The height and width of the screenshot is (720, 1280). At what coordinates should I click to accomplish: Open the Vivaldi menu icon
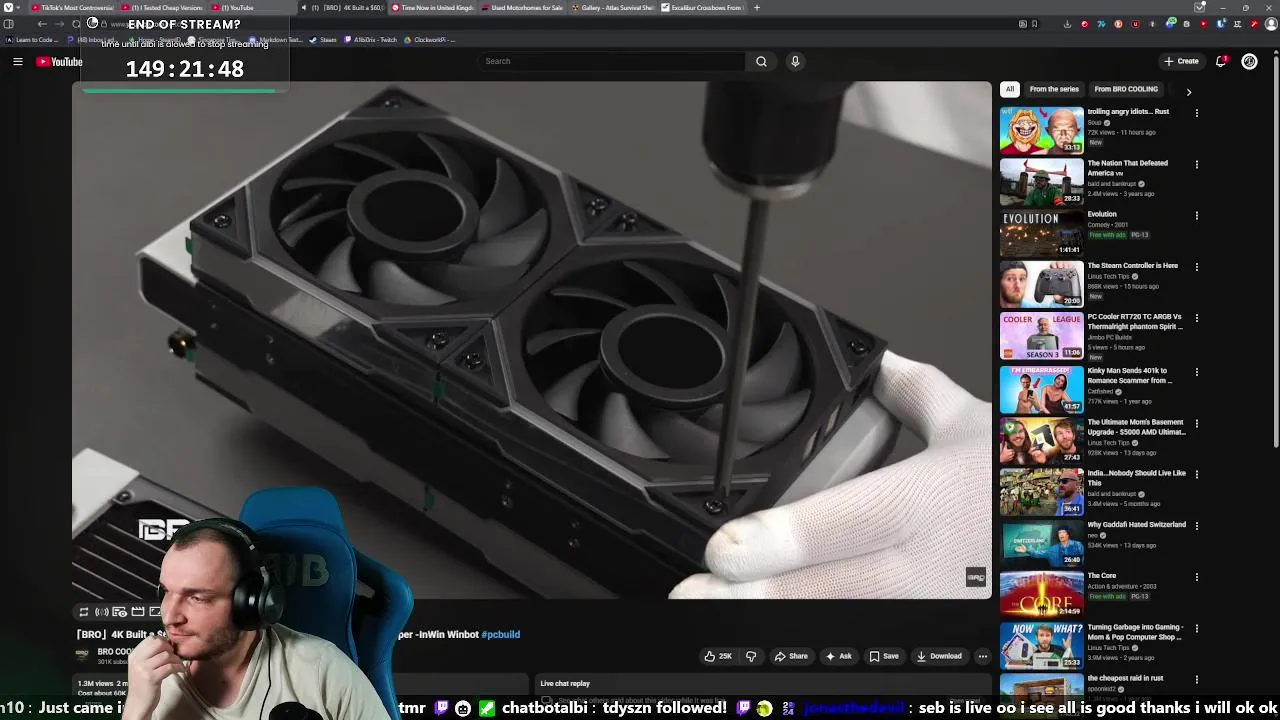[x=7, y=7]
